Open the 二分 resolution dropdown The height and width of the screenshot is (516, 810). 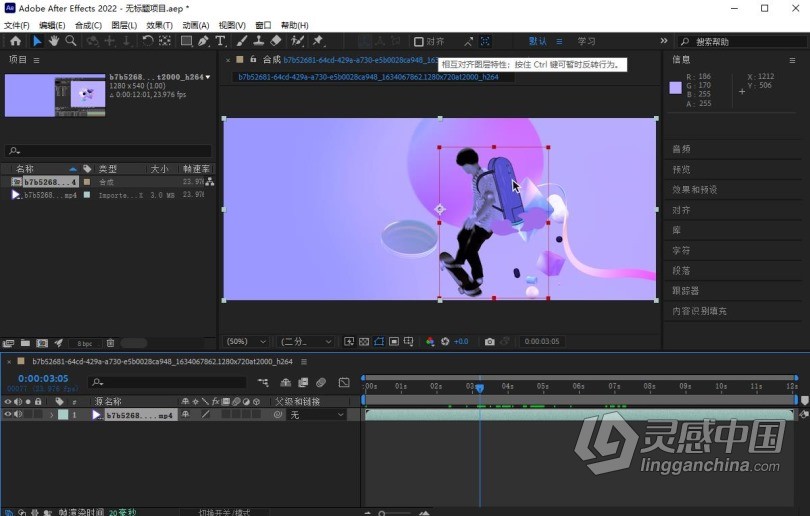point(305,341)
